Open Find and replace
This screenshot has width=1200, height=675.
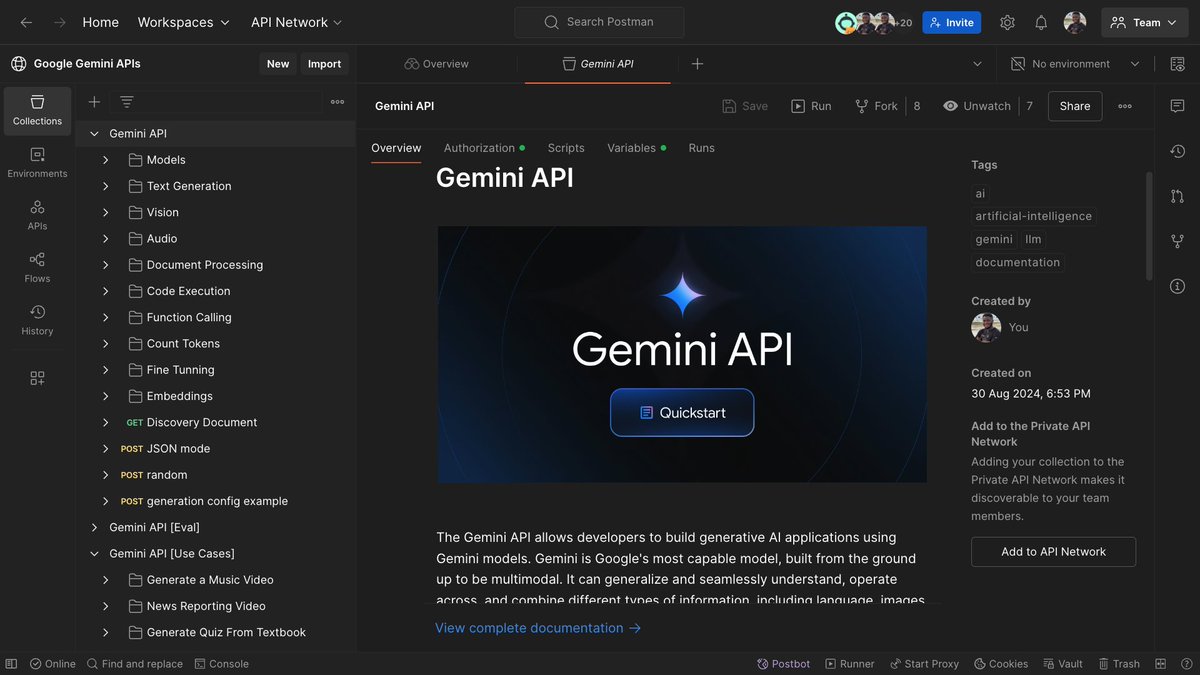(x=134, y=664)
